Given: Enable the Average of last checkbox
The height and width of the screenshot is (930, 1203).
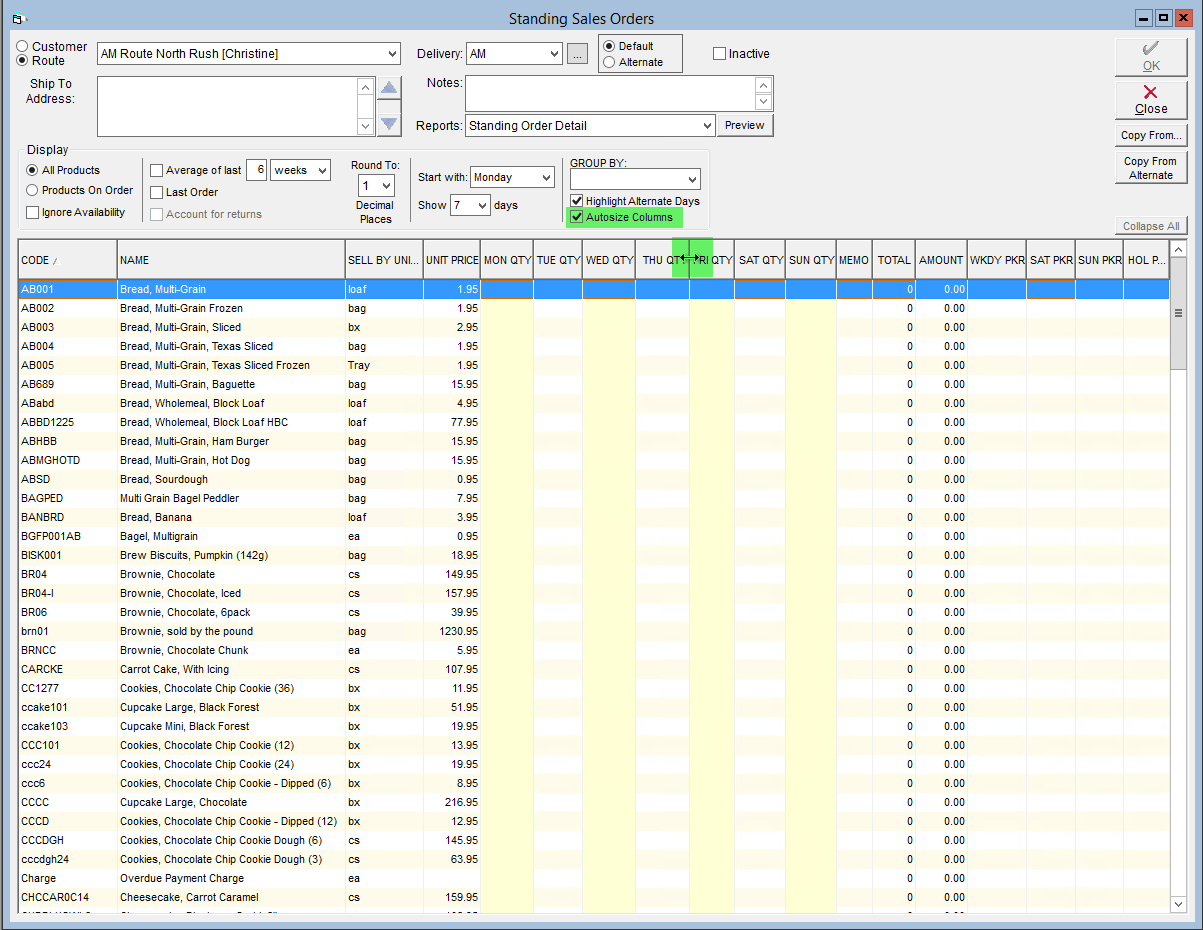Looking at the screenshot, I should pos(156,171).
